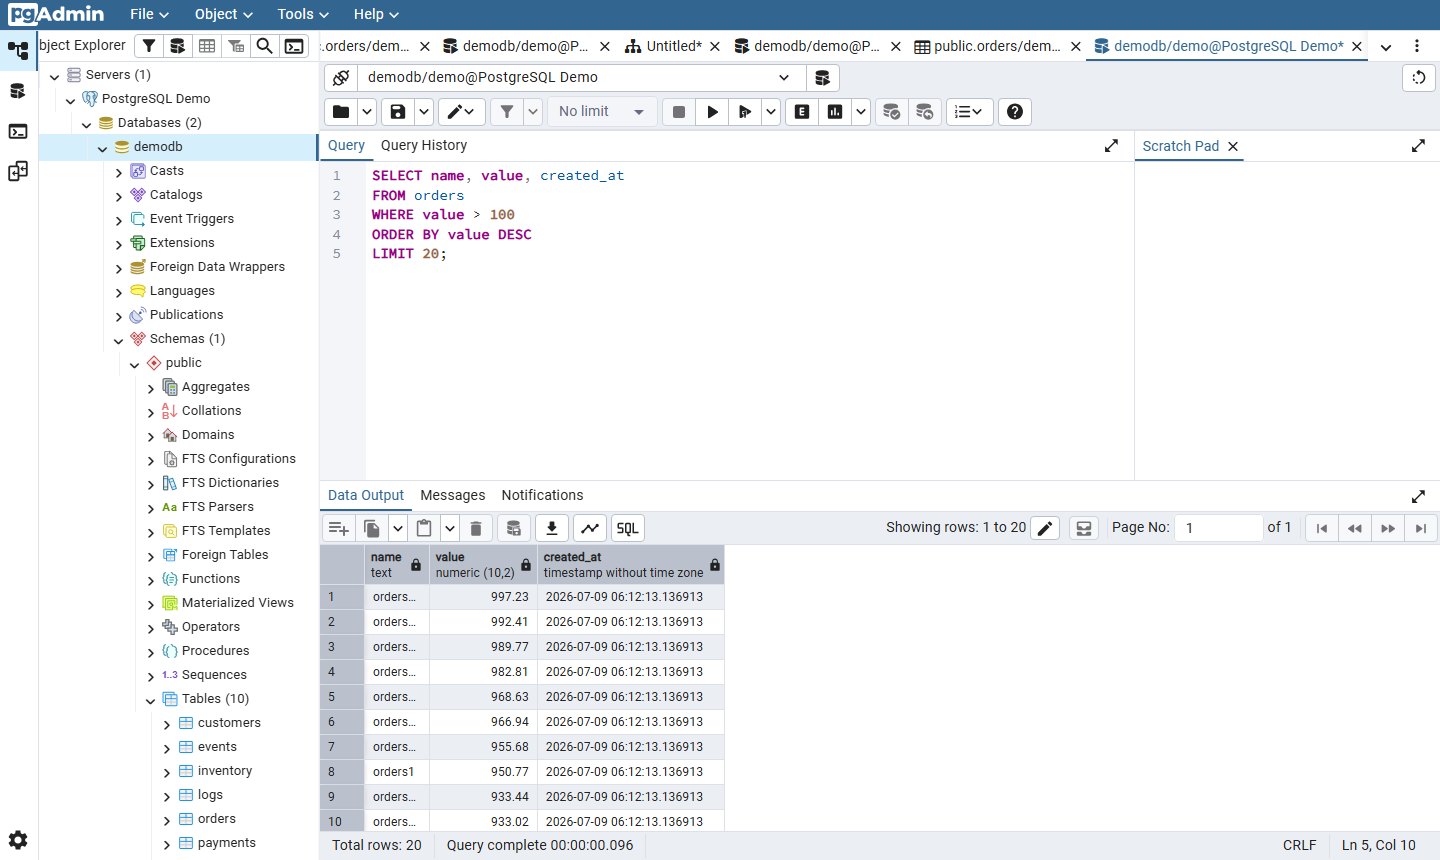Switch to the Query History tab
This screenshot has width=1440, height=860.
(424, 145)
